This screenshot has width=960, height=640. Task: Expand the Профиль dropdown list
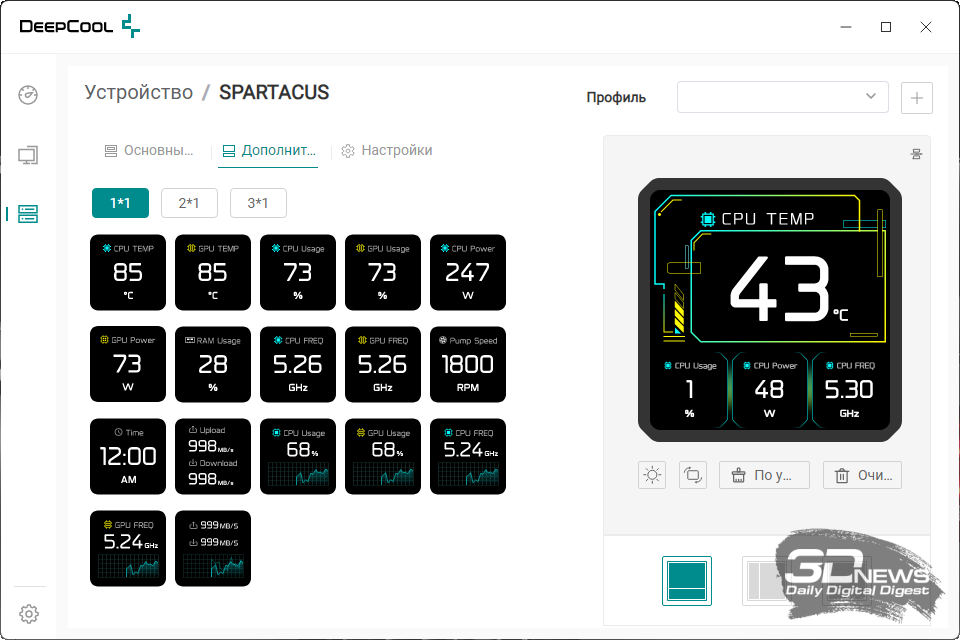coord(782,97)
